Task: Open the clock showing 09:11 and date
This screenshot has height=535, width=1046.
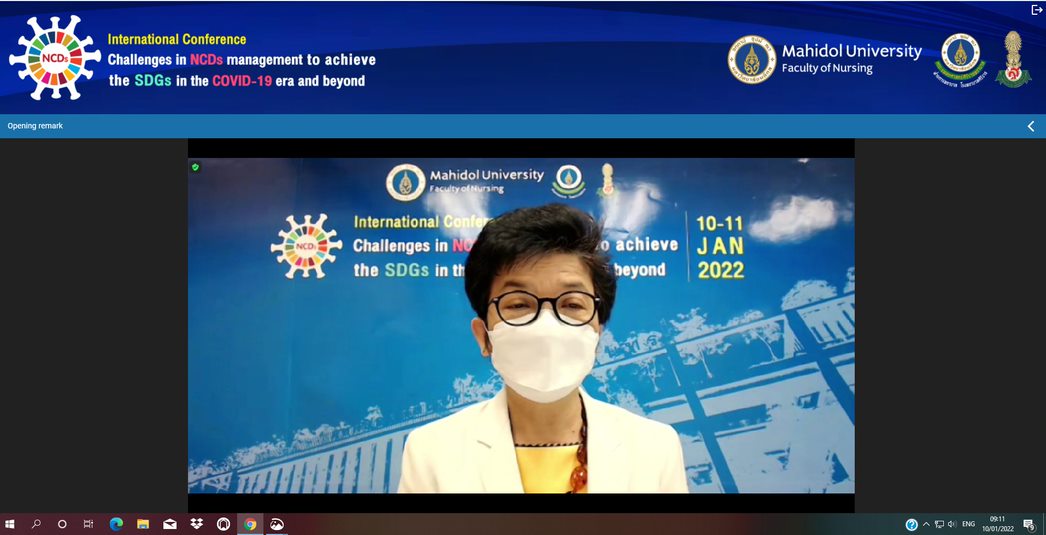Action: coord(997,524)
